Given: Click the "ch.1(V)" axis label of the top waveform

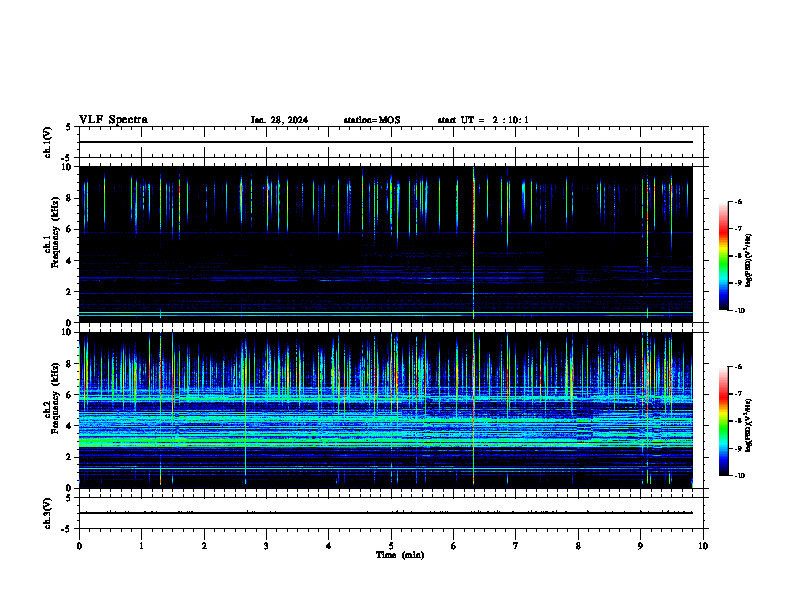Looking at the screenshot, I should tap(47, 142).
